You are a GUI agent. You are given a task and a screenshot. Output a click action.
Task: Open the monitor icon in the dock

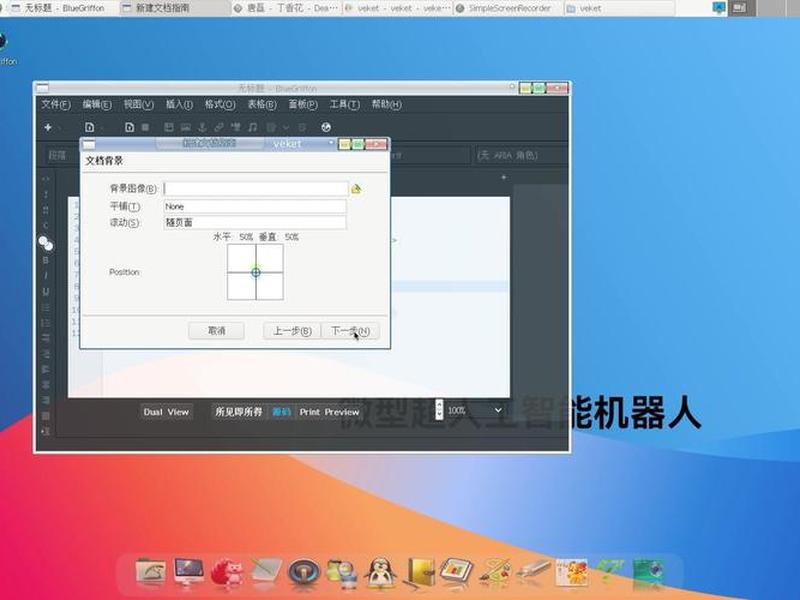[x=189, y=571]
